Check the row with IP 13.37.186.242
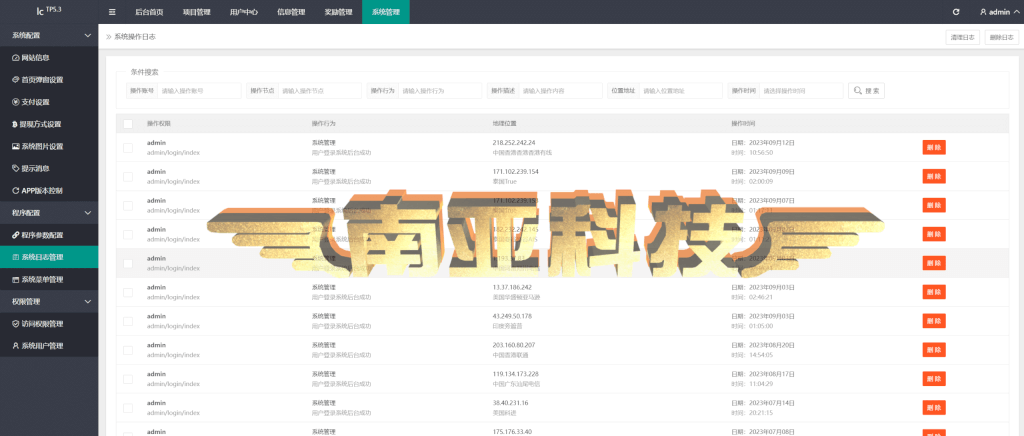Image resolution: width=1024 pixels, height=436 pixels. point(127,292)
